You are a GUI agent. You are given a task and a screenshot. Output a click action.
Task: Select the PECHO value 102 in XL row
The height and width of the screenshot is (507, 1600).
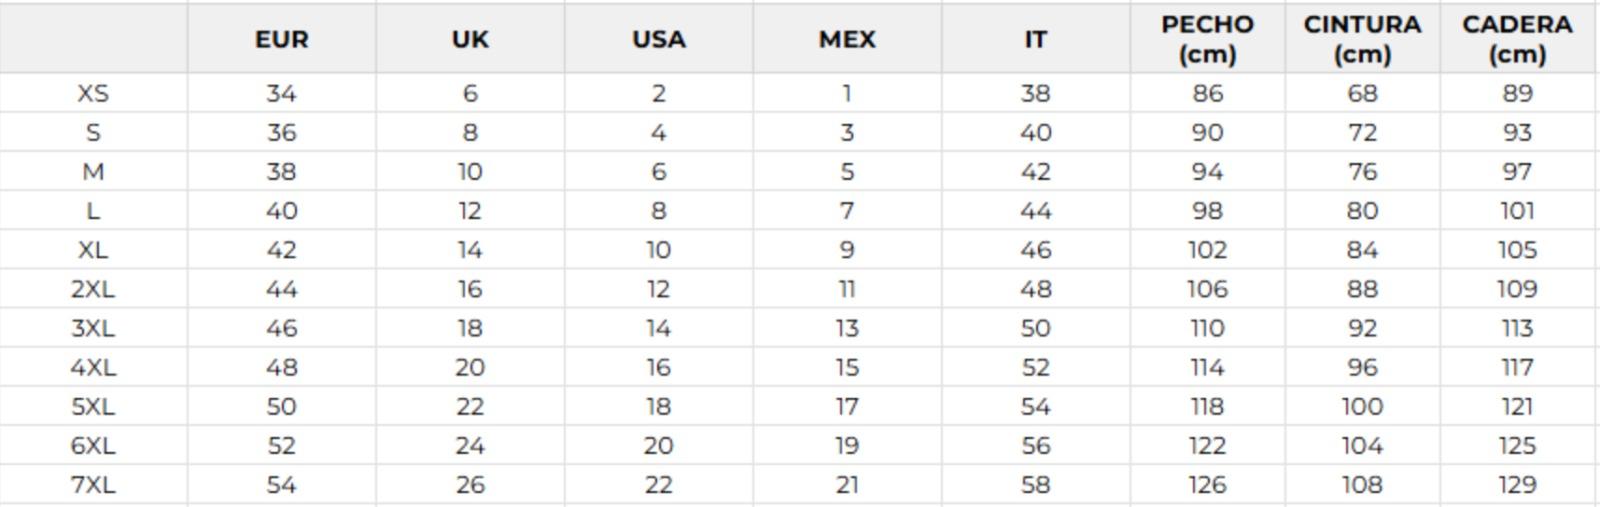[1208, 250]
